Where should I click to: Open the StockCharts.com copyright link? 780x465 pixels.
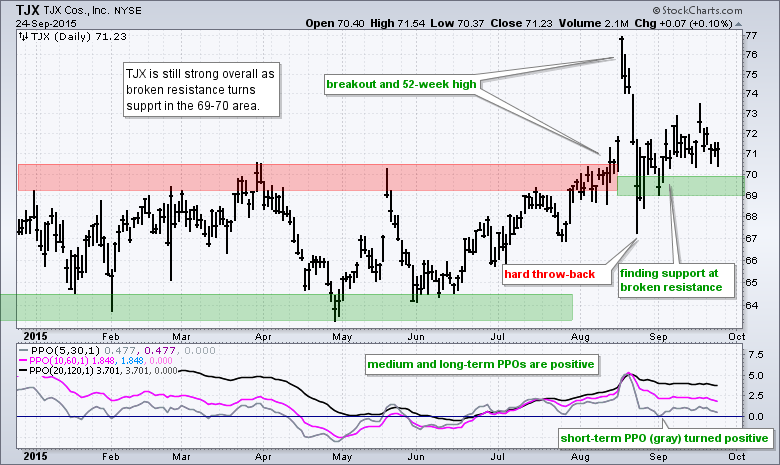pos(697,10)
